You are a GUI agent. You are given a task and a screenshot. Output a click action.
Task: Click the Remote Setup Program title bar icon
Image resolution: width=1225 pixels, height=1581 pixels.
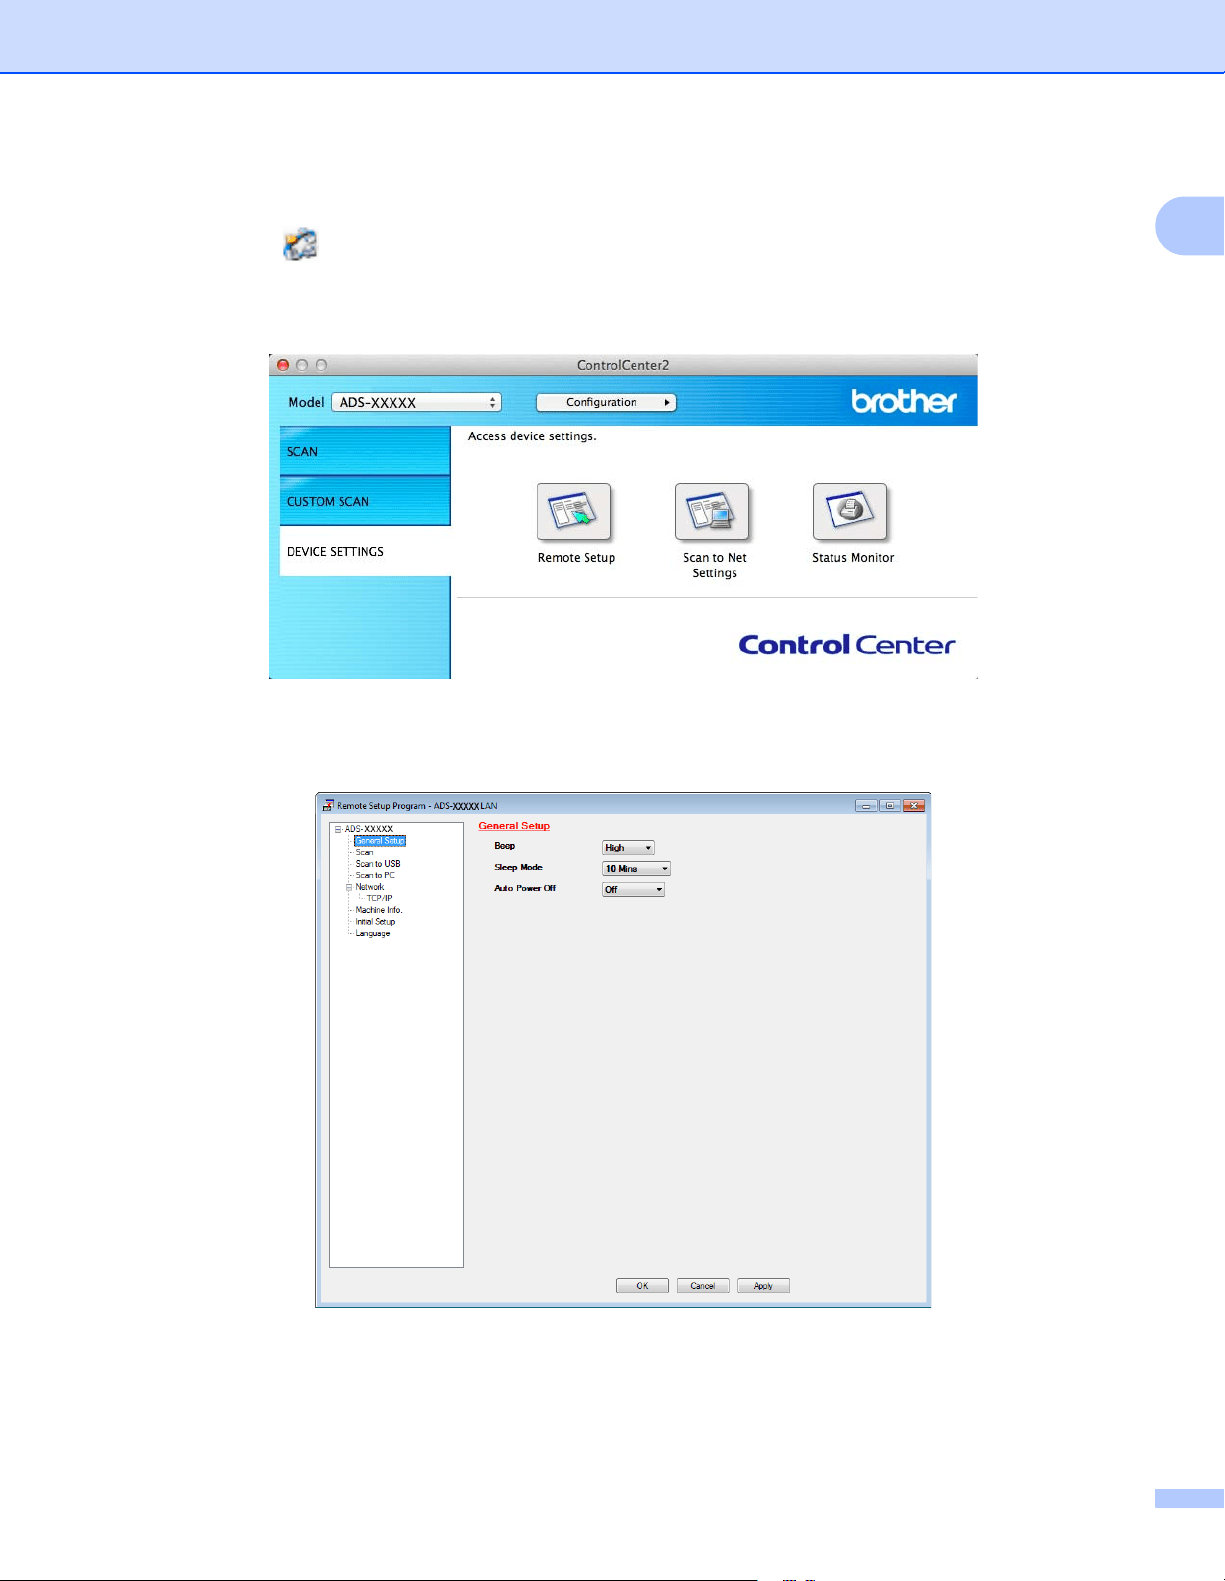tap(328, 805)
